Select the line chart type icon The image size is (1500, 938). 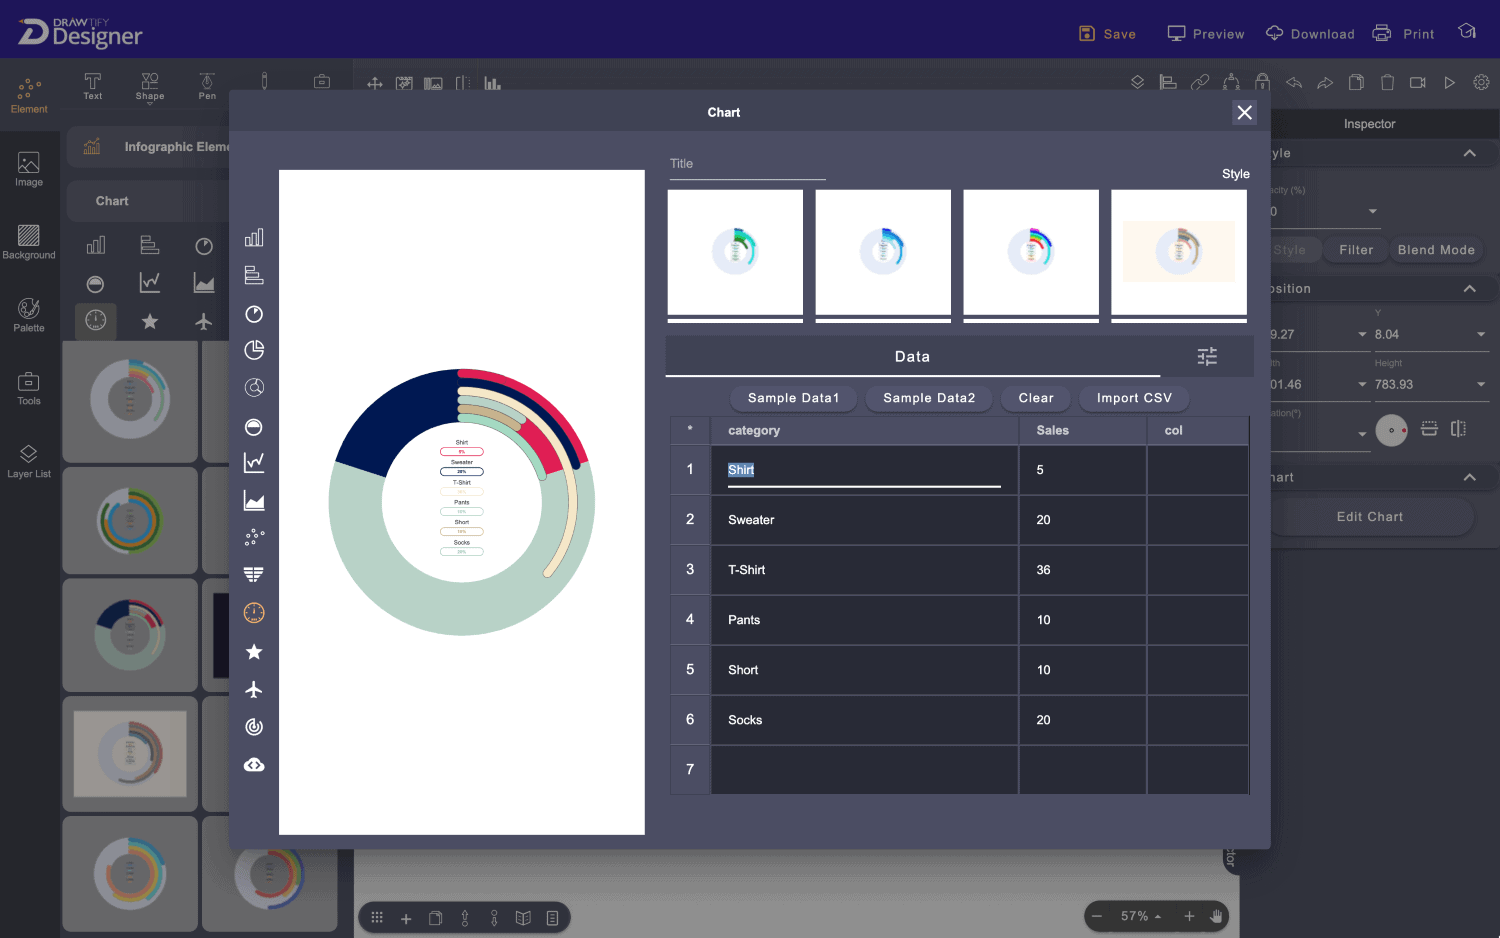[254, 462]
